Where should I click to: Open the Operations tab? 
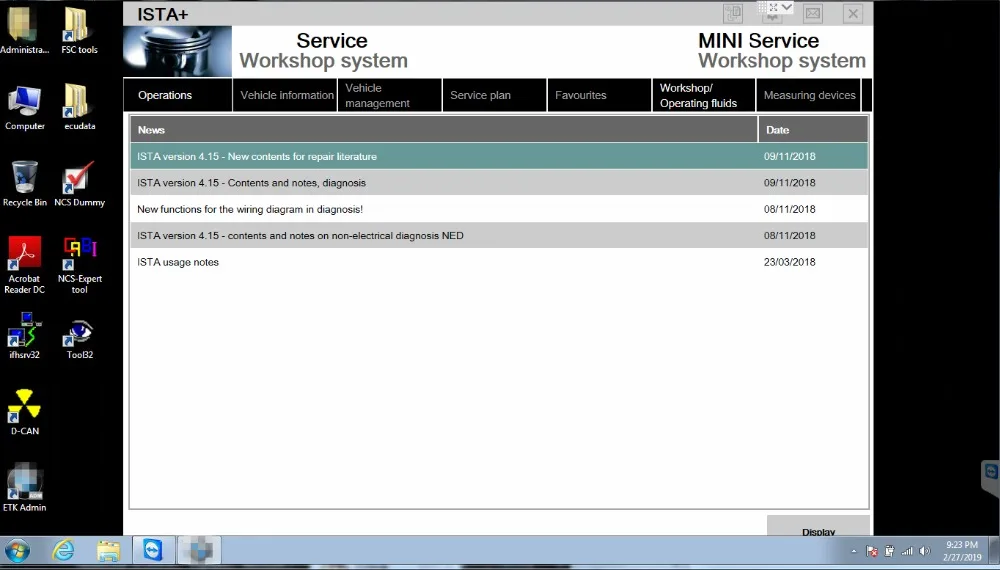[x=178, y=95]
